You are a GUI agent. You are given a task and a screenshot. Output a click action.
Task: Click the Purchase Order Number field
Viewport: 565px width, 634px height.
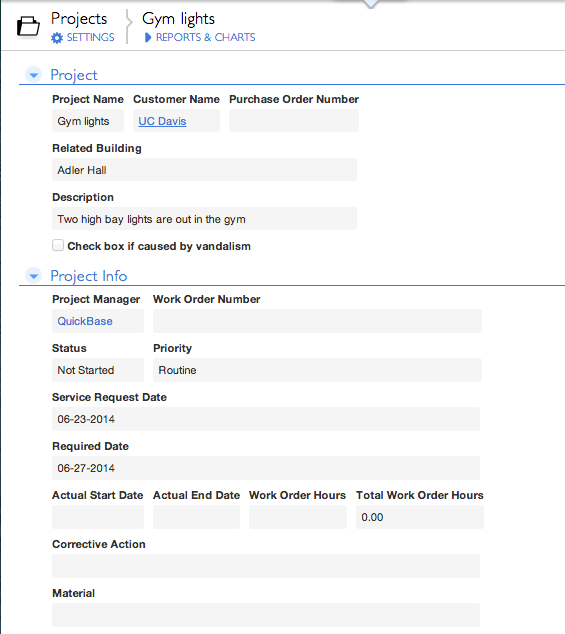pos(294,120)
